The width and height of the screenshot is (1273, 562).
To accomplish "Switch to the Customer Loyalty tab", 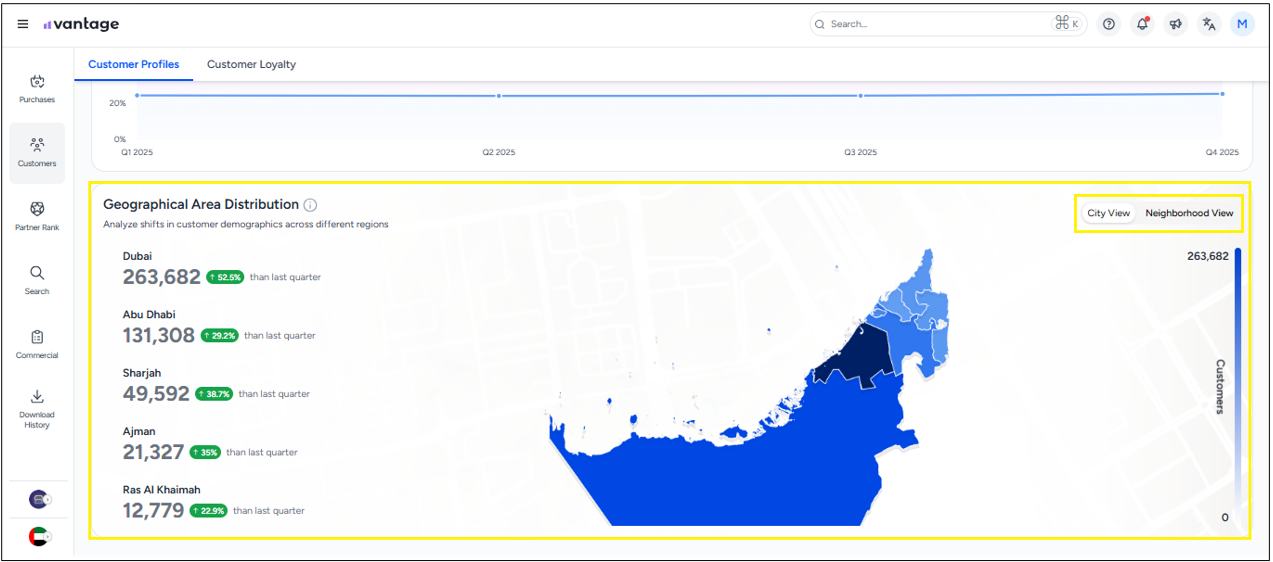I will 251,64.
